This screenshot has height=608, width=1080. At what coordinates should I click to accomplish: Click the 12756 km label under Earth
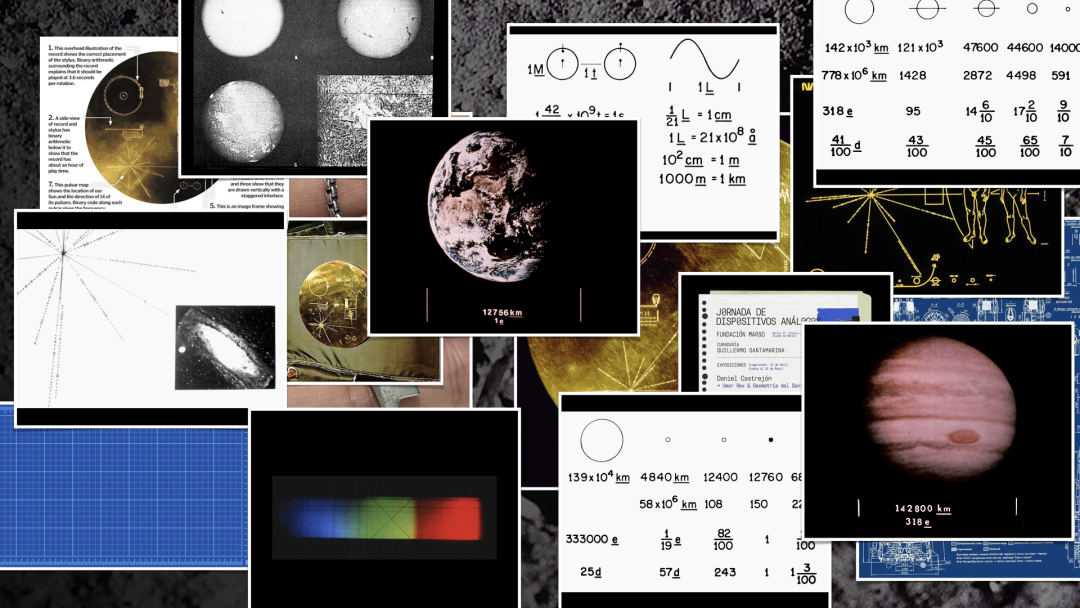point(502,312)
